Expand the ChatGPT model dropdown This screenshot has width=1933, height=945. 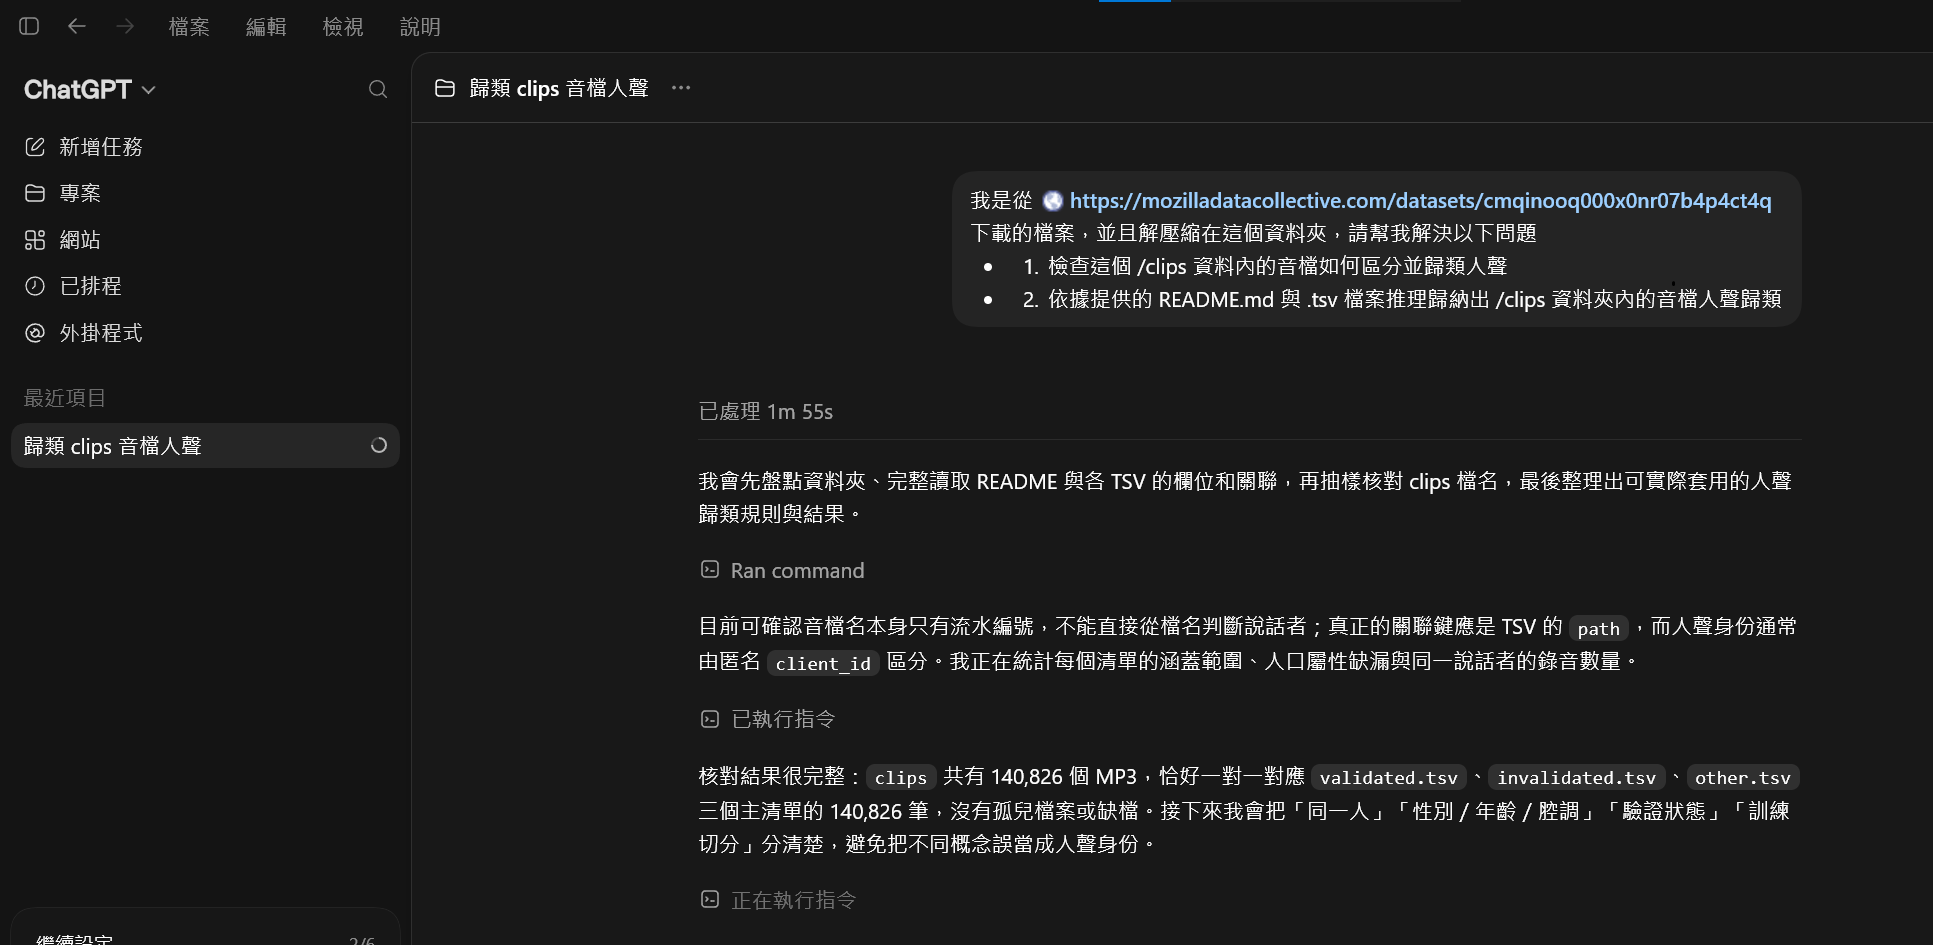point(90,90)
